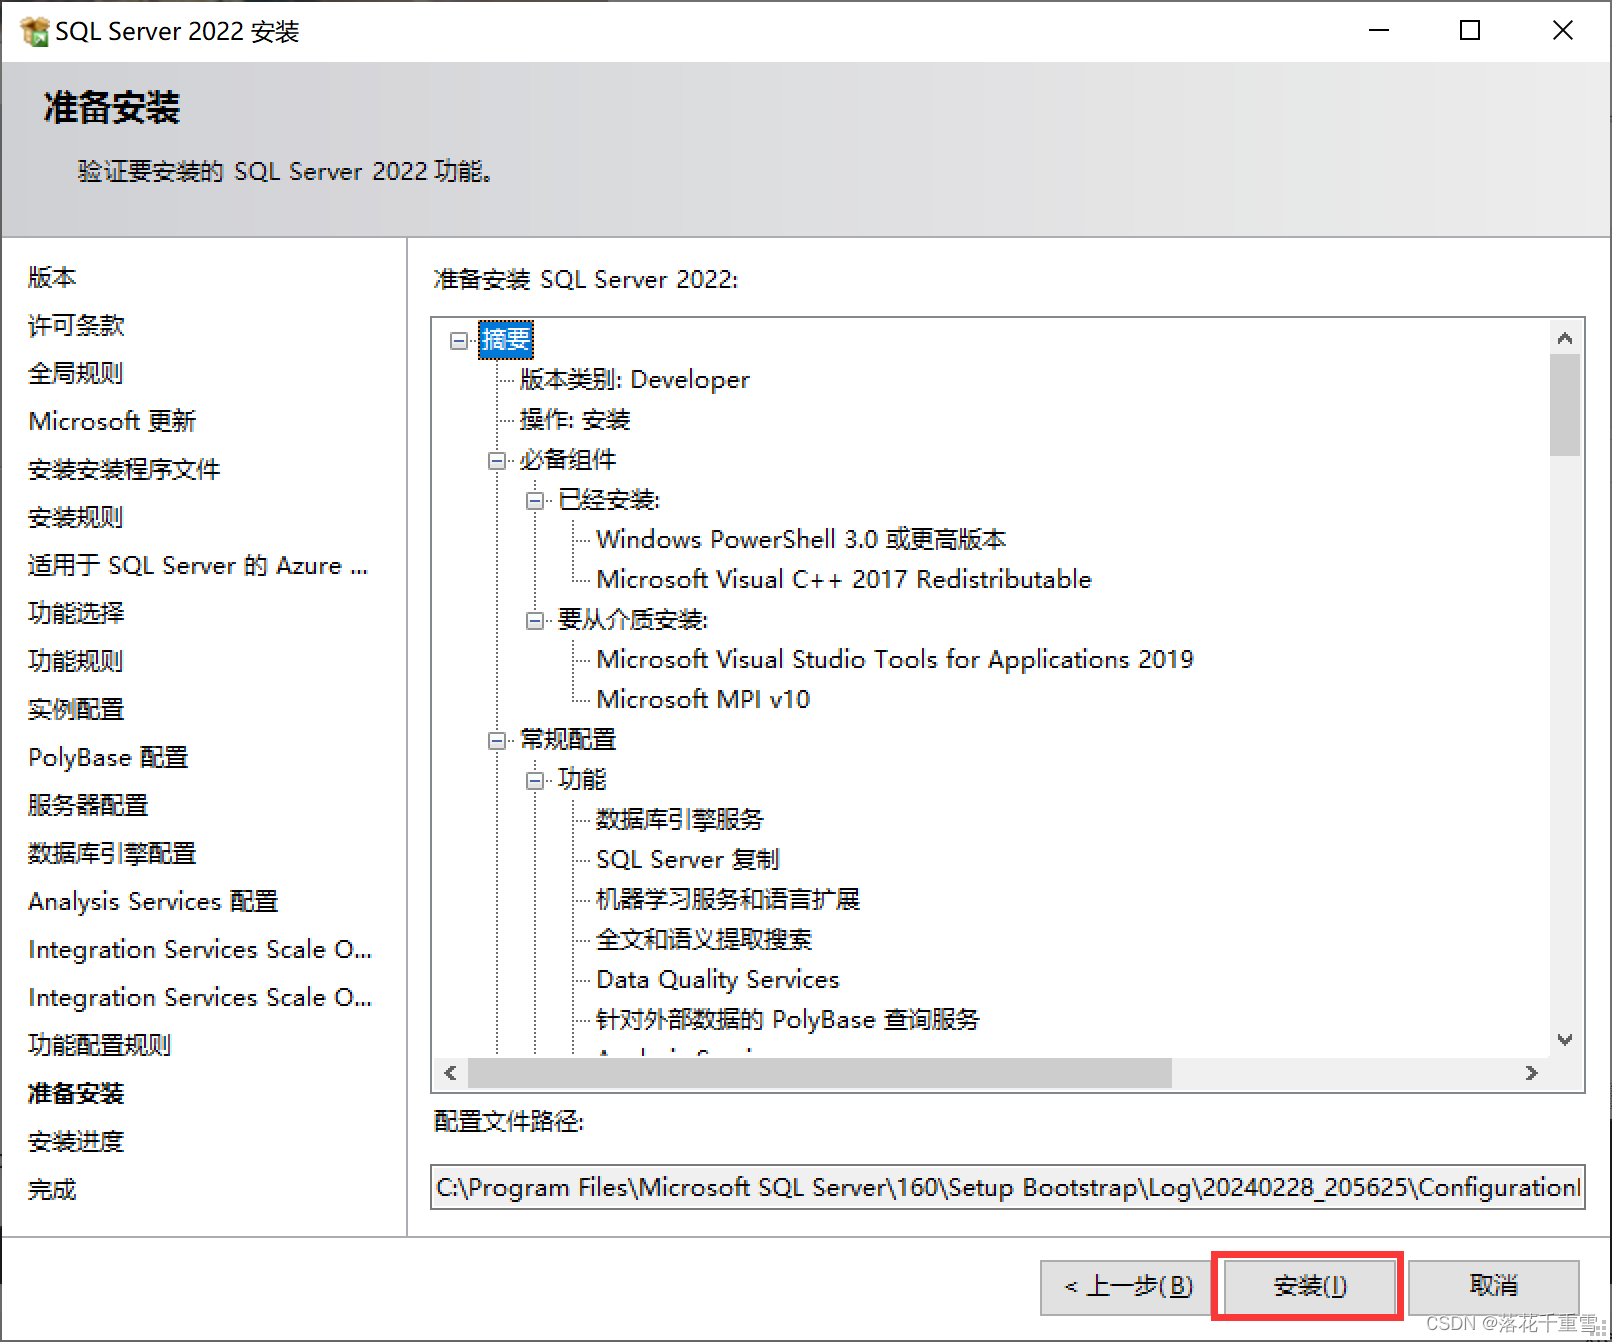Click the 安装(I) button
Screen dimensions: 1612x1342
[1310, 1286]
